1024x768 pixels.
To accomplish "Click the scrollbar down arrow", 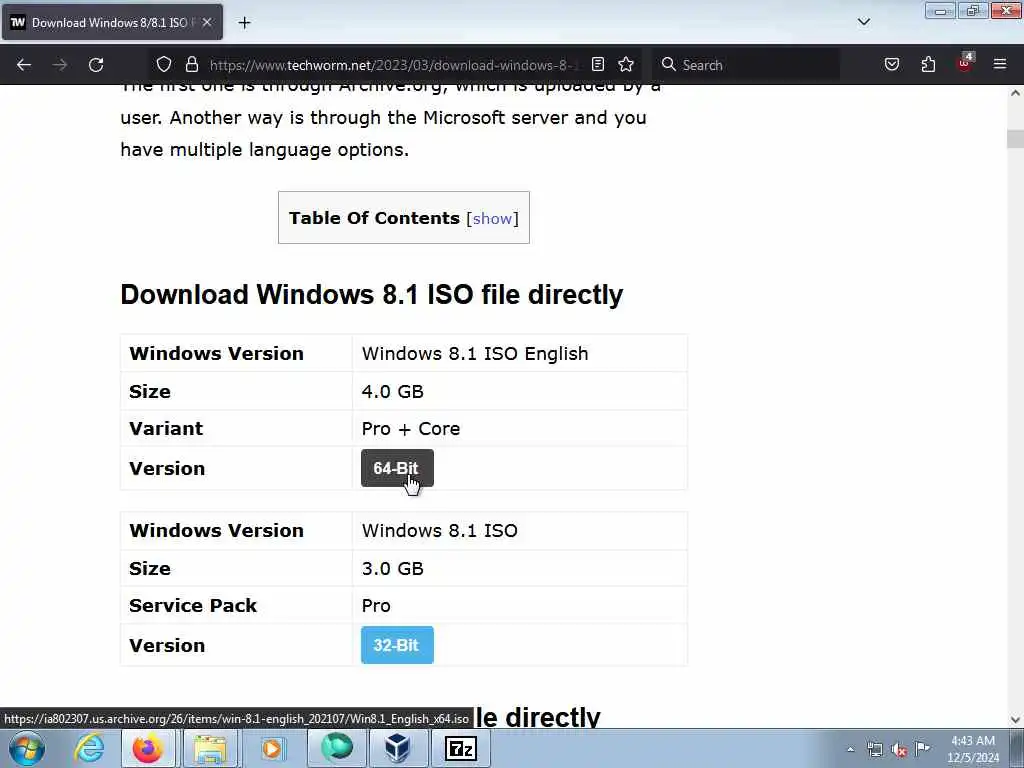I will point(1015,720).
